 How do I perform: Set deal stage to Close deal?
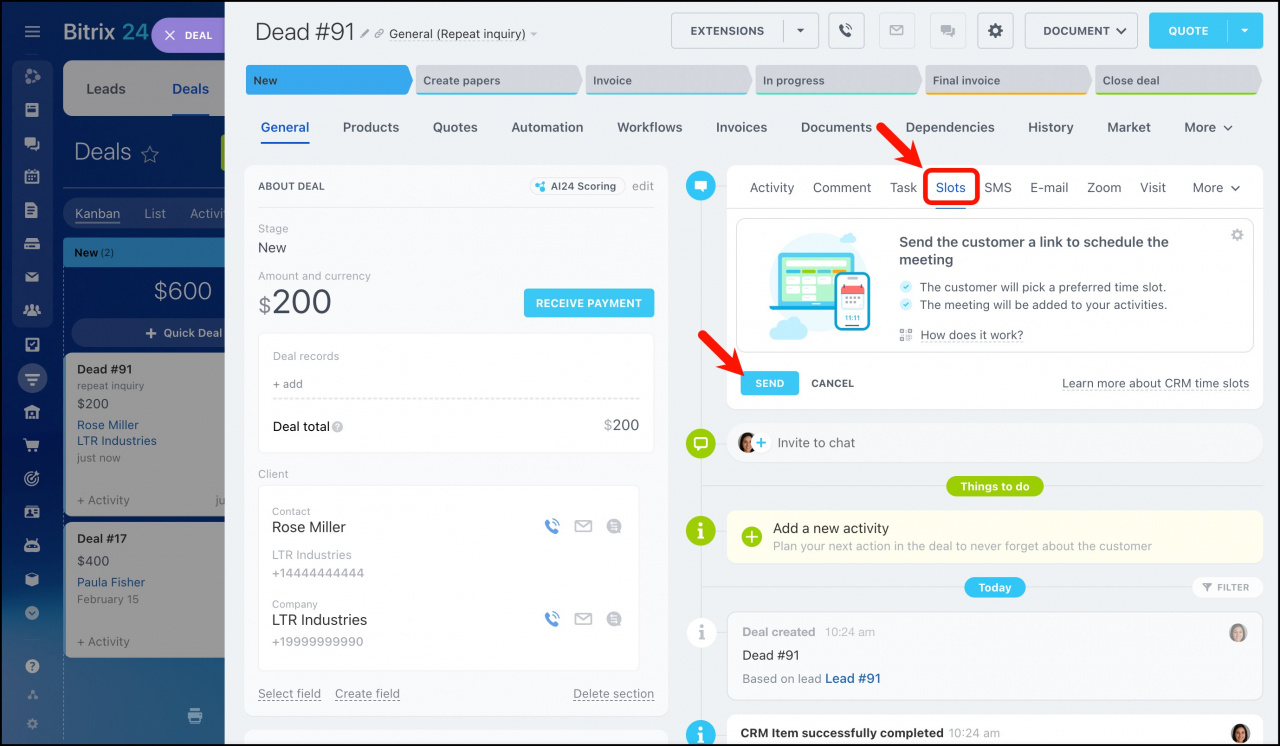click(x=1177, y=80)
